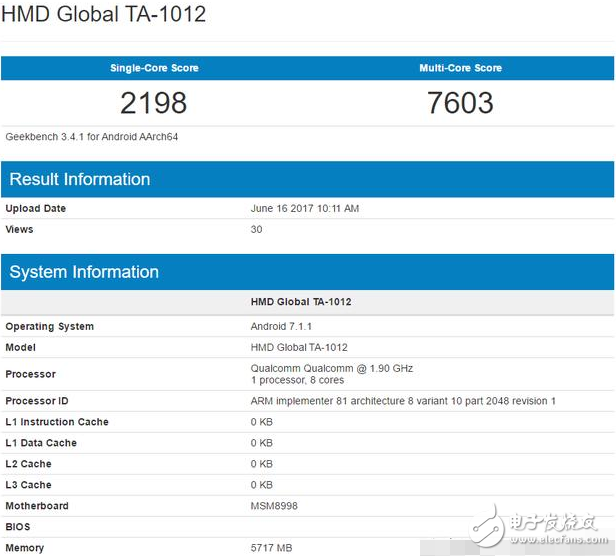Click the Android 7.1.1 operating system value
The image size is (616, 556).
click(x=284, y=326)
